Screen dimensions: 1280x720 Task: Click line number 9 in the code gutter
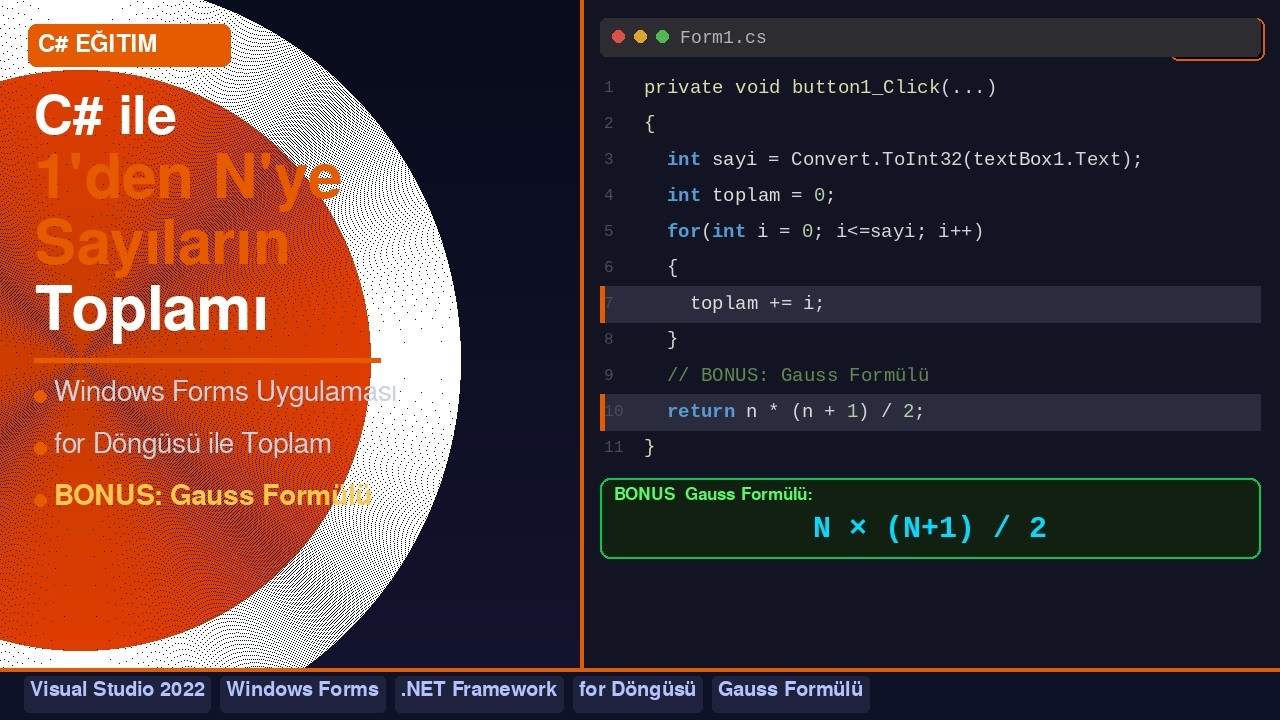click(608, 375)
